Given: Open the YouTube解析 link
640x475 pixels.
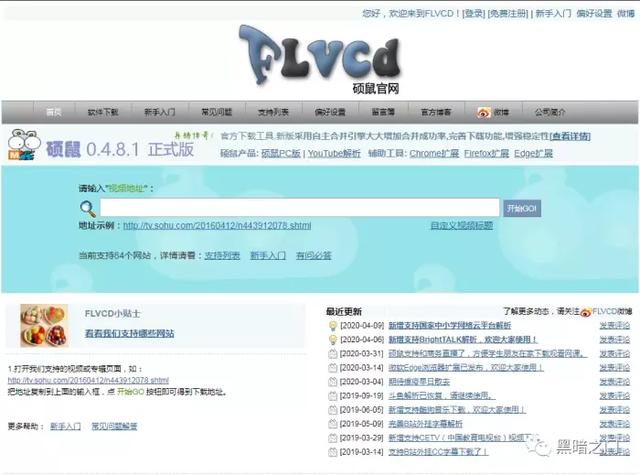Looking at the screenshot, I should point(334,153).
